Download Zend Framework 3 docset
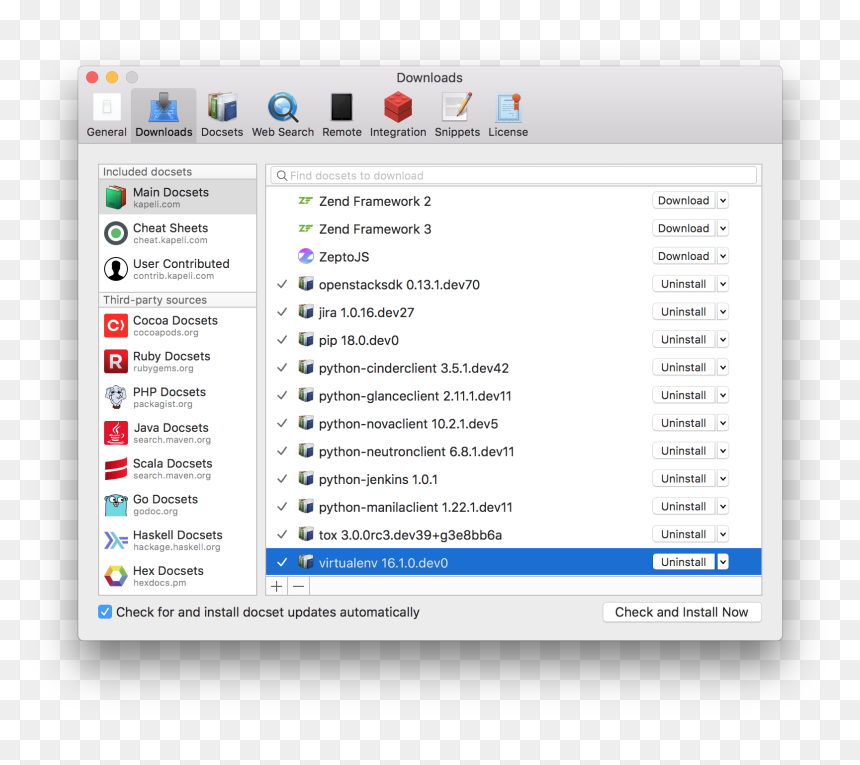 [x=683, y=228]
